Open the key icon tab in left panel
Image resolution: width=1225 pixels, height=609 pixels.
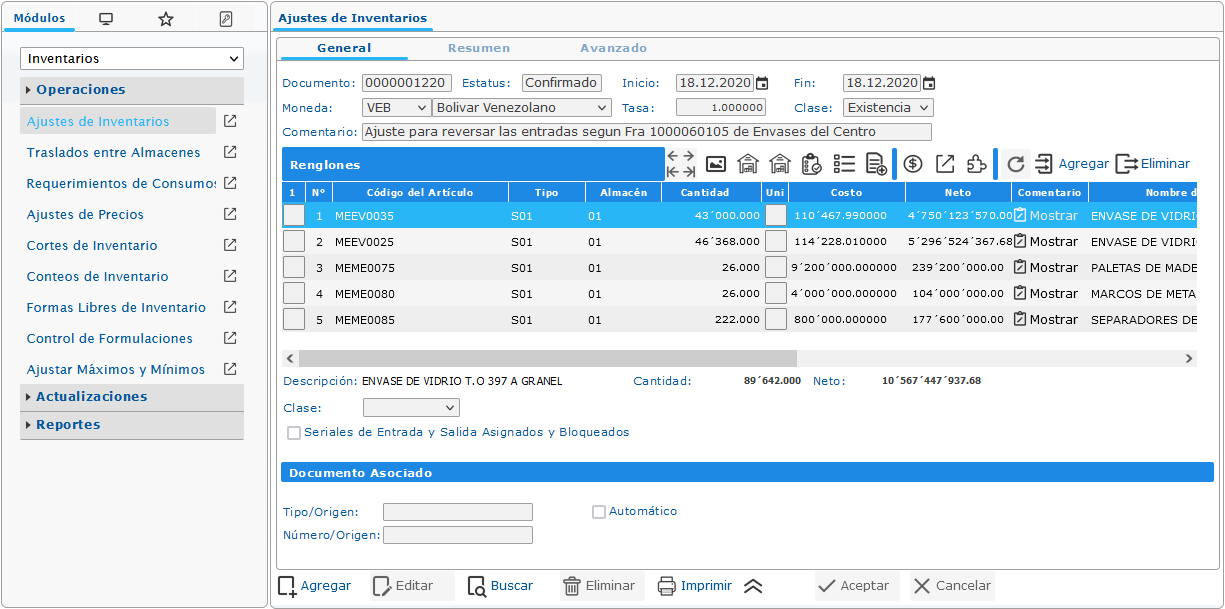tap(226, 19)
